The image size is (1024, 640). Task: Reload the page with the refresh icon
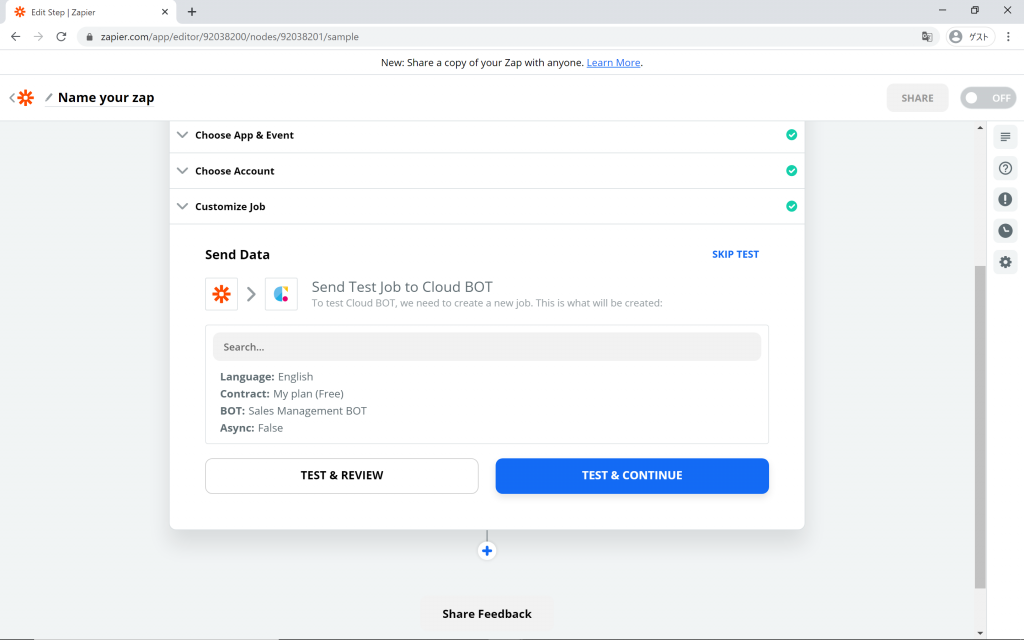61,37
